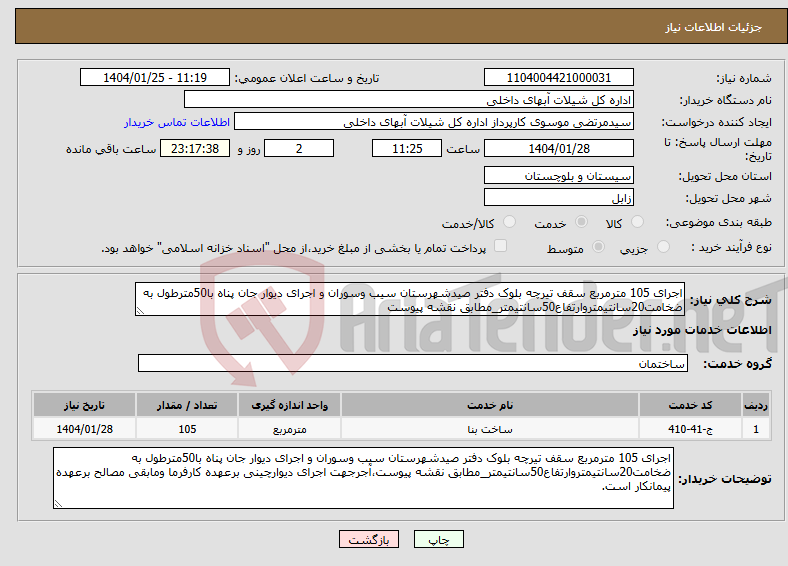Viewport: 788px width, 566px height.
Task: Click the deadline time field 11:25
Action: pos(407,148)
